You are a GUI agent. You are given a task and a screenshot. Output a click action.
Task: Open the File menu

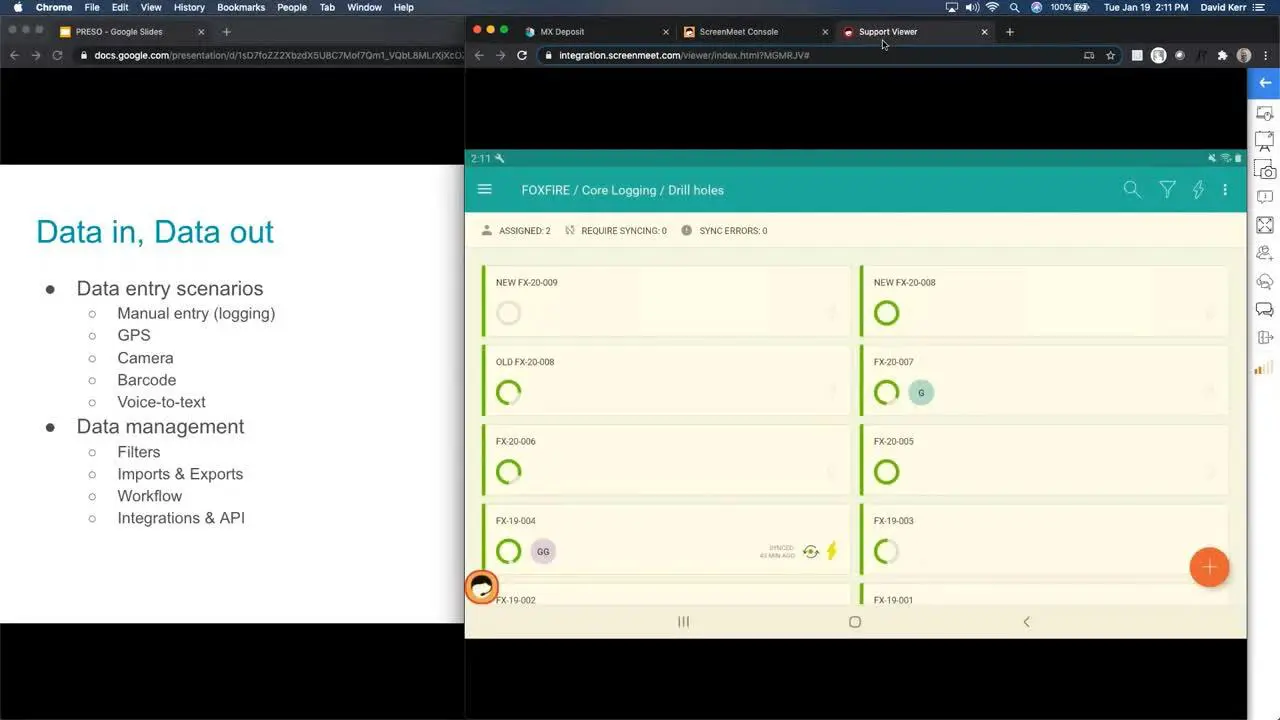[92, 7]
